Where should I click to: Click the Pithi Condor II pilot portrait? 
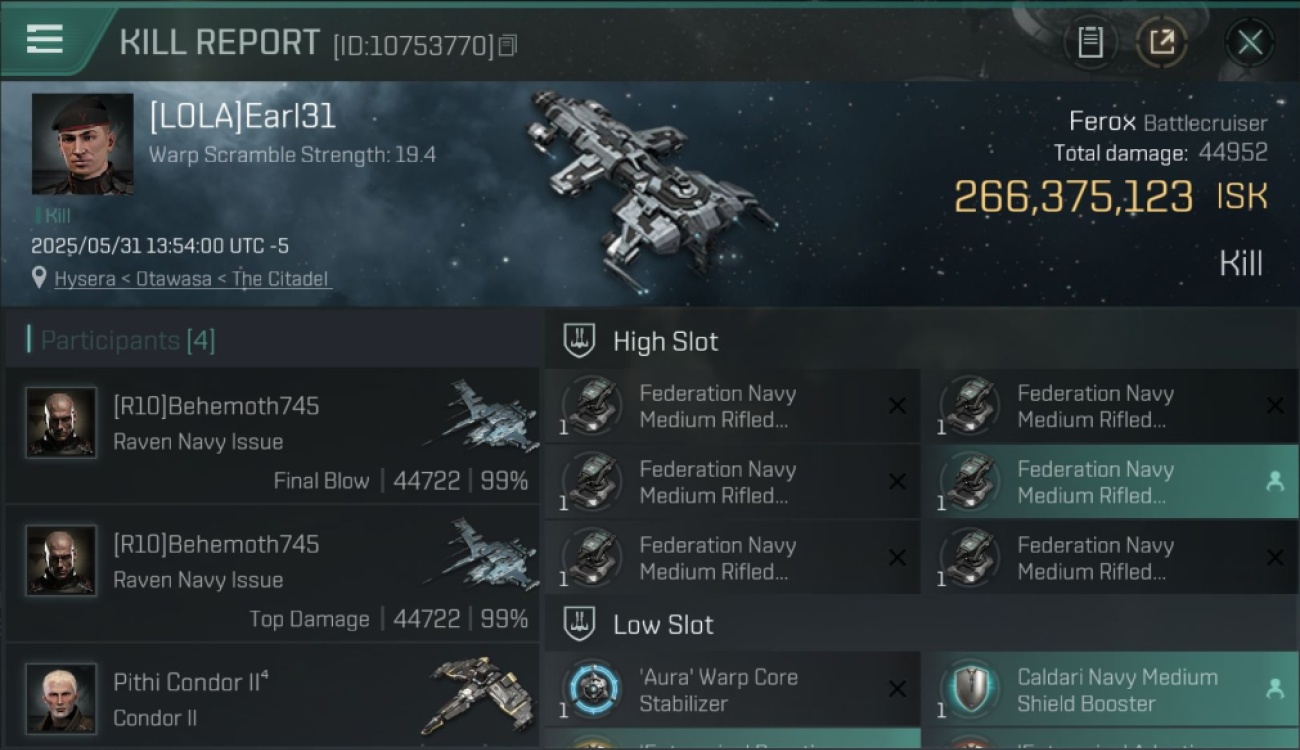tap(61, 698)
